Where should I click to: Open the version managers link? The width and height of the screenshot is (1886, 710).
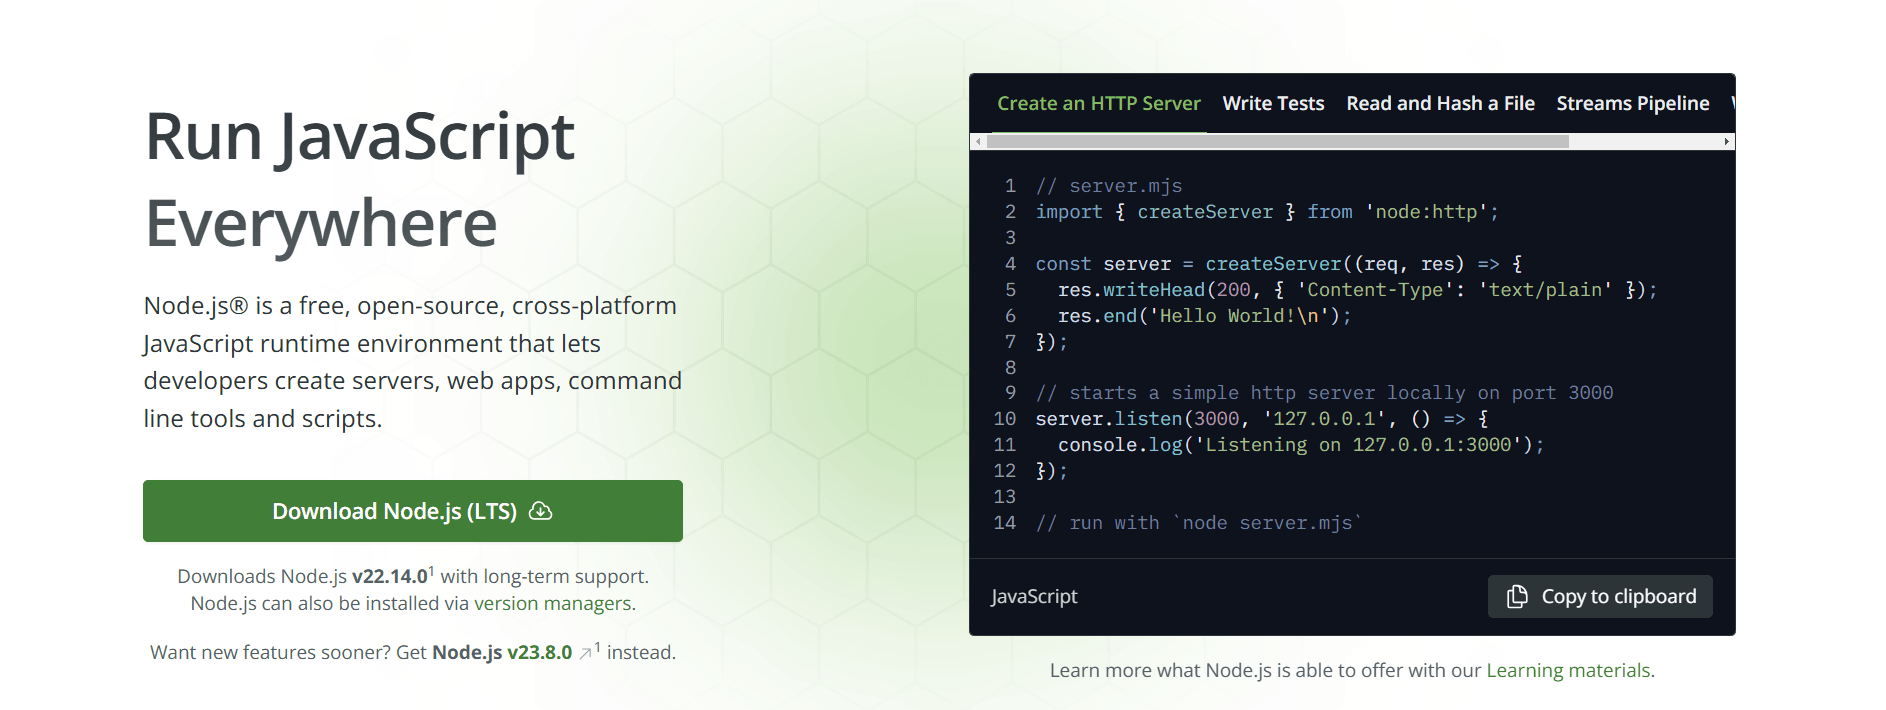[x=552, y=603]
